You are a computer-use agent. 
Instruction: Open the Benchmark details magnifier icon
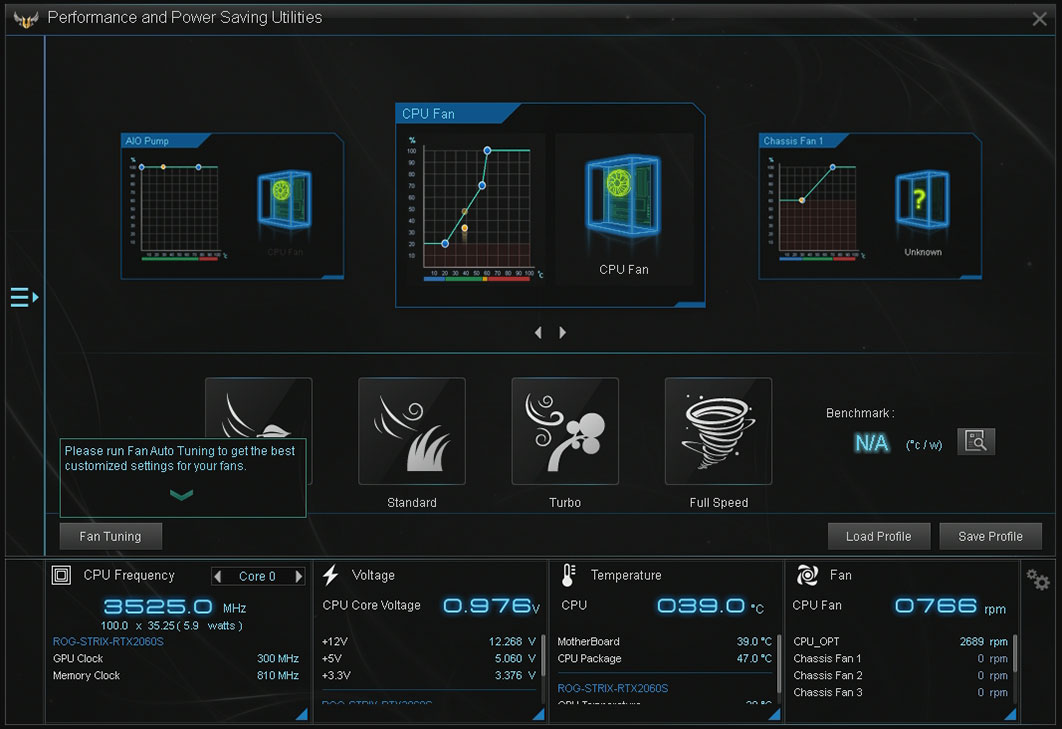pos(976,441)
